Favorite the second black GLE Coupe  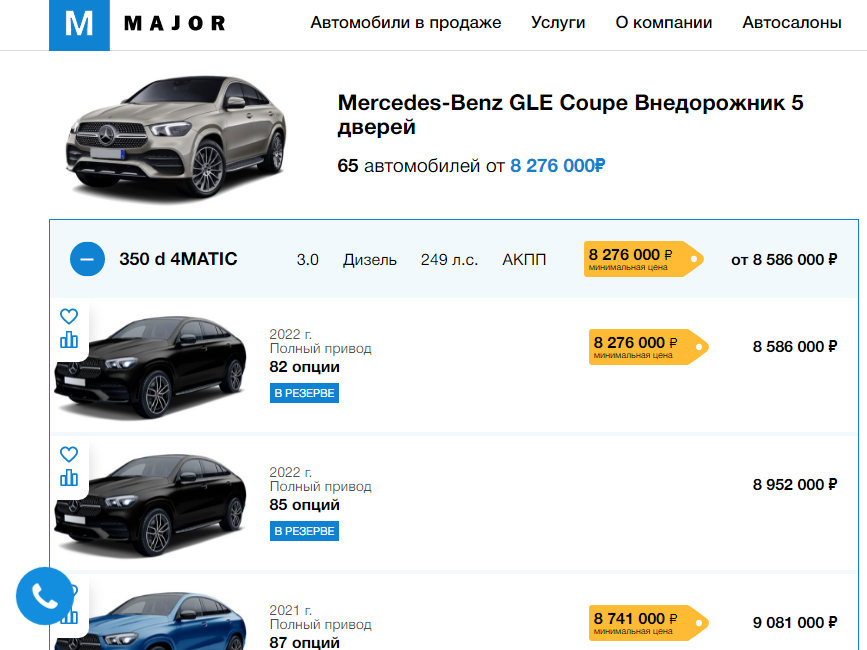pyautogui.click(x=69, y=454)
